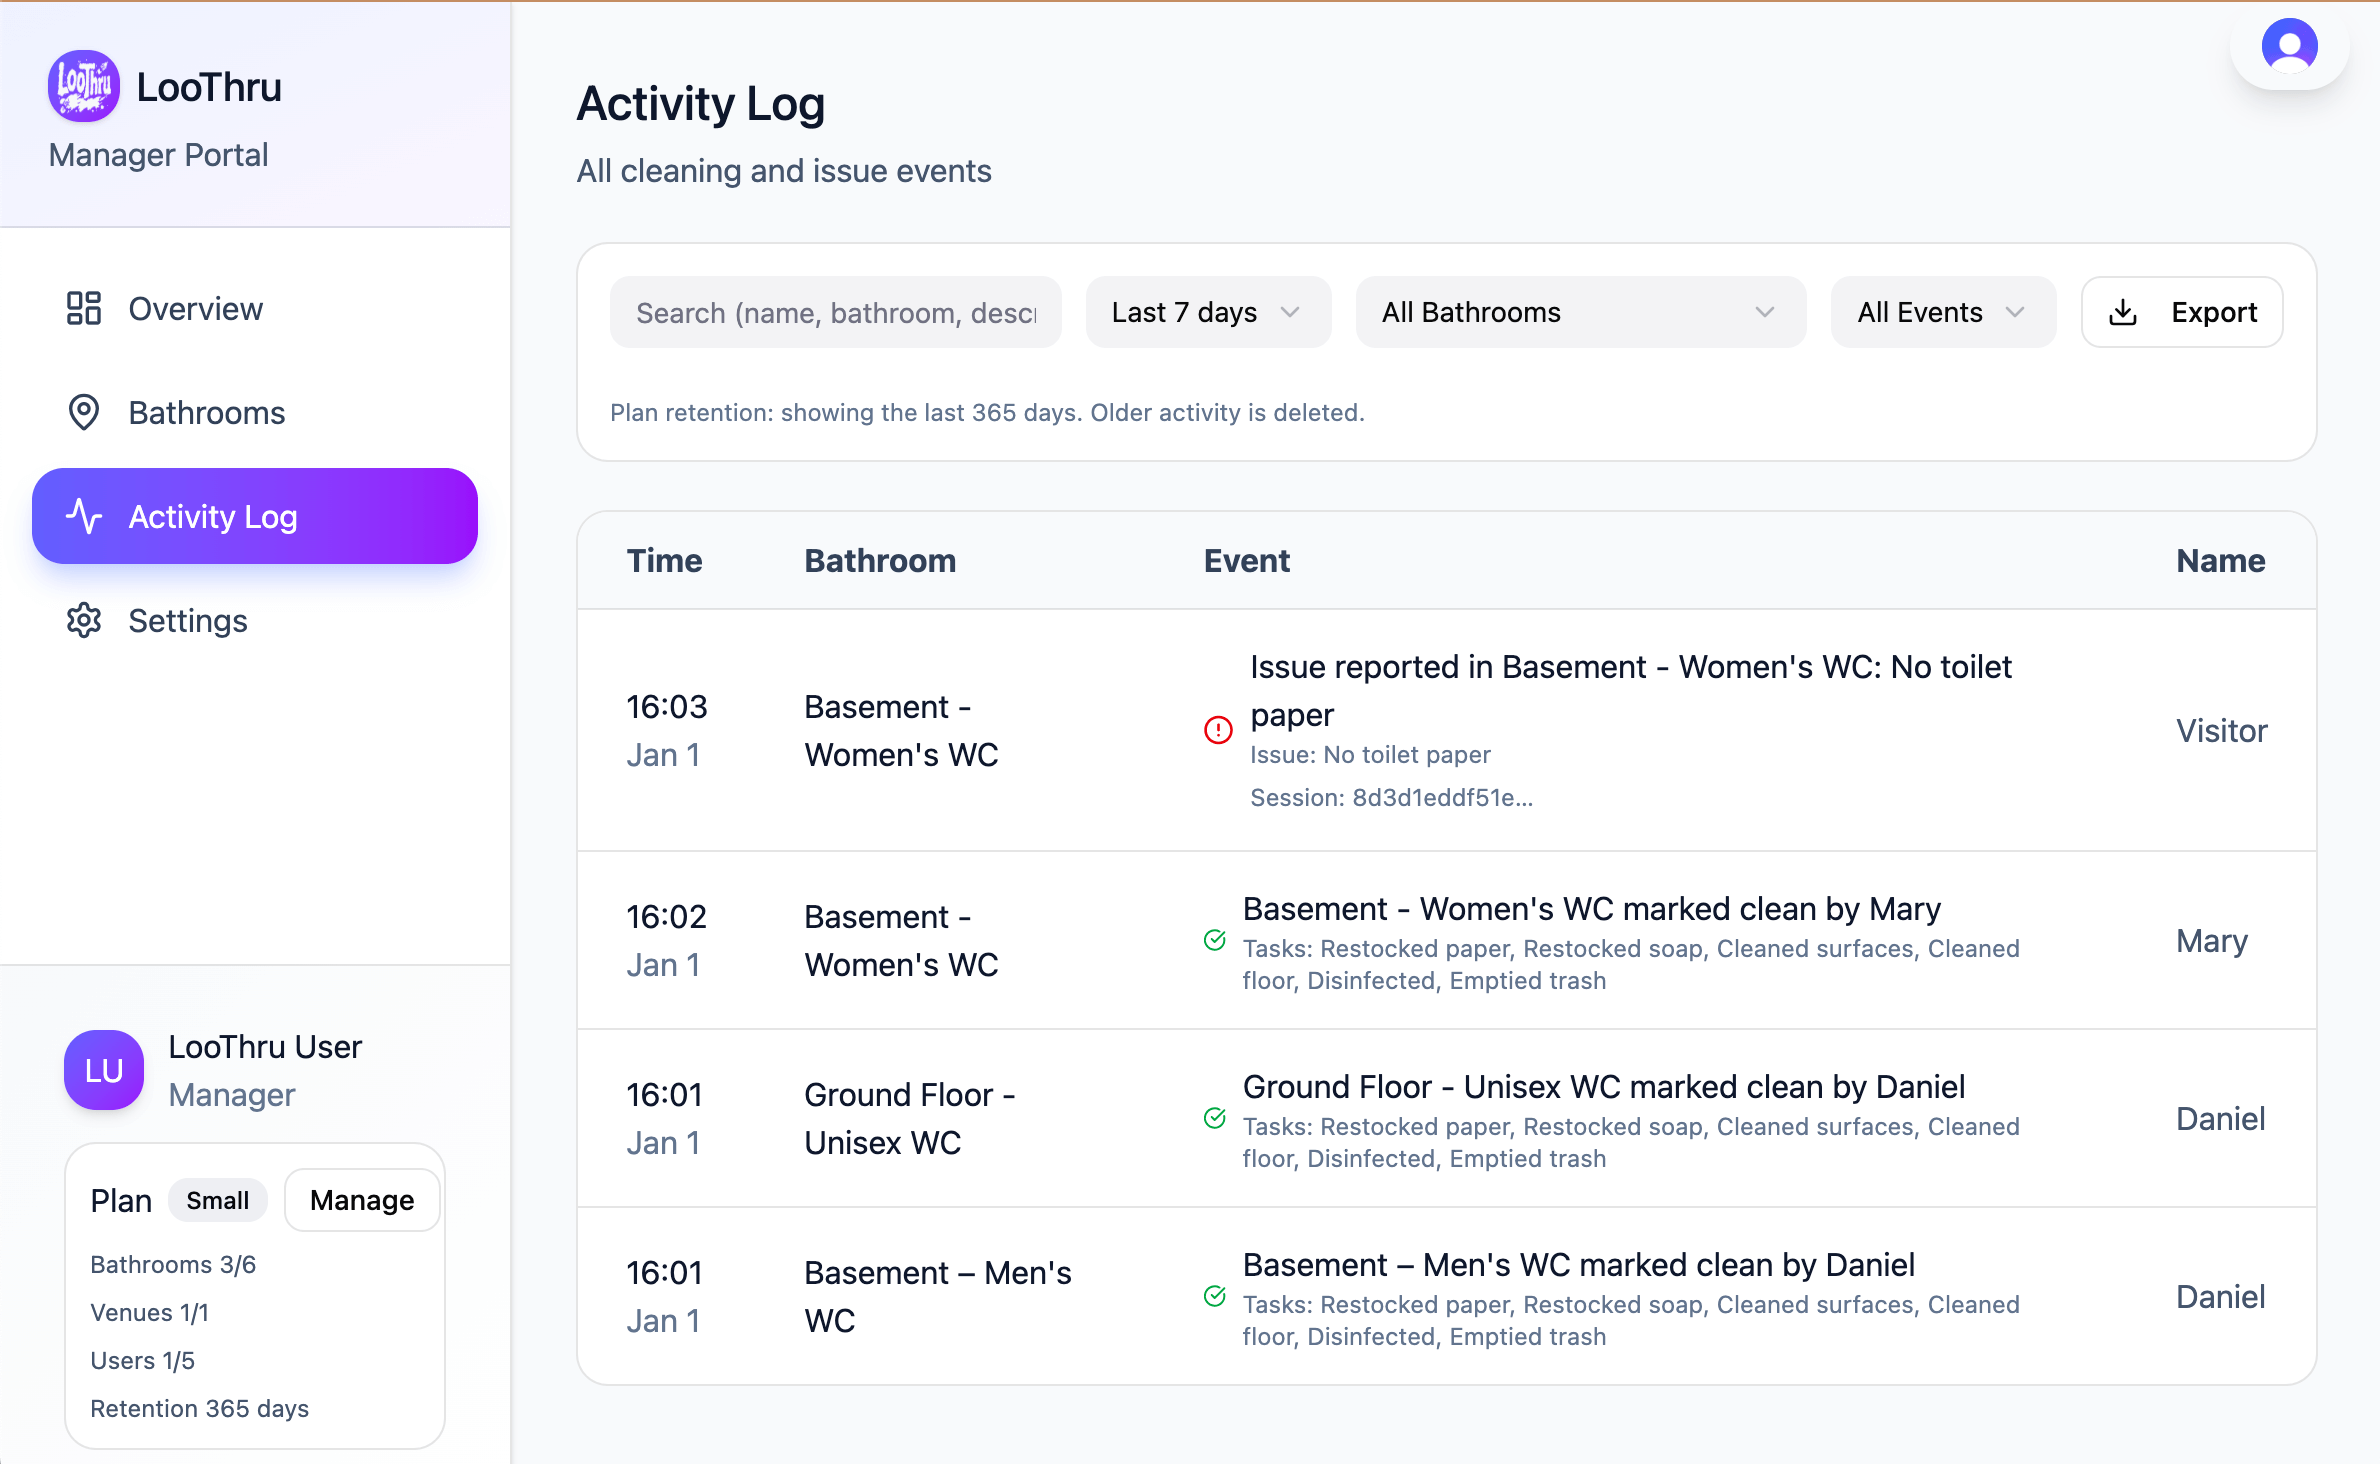Open Settings via the gear icon
The width and height of the screenshot is (2380, 1464).
84,620
